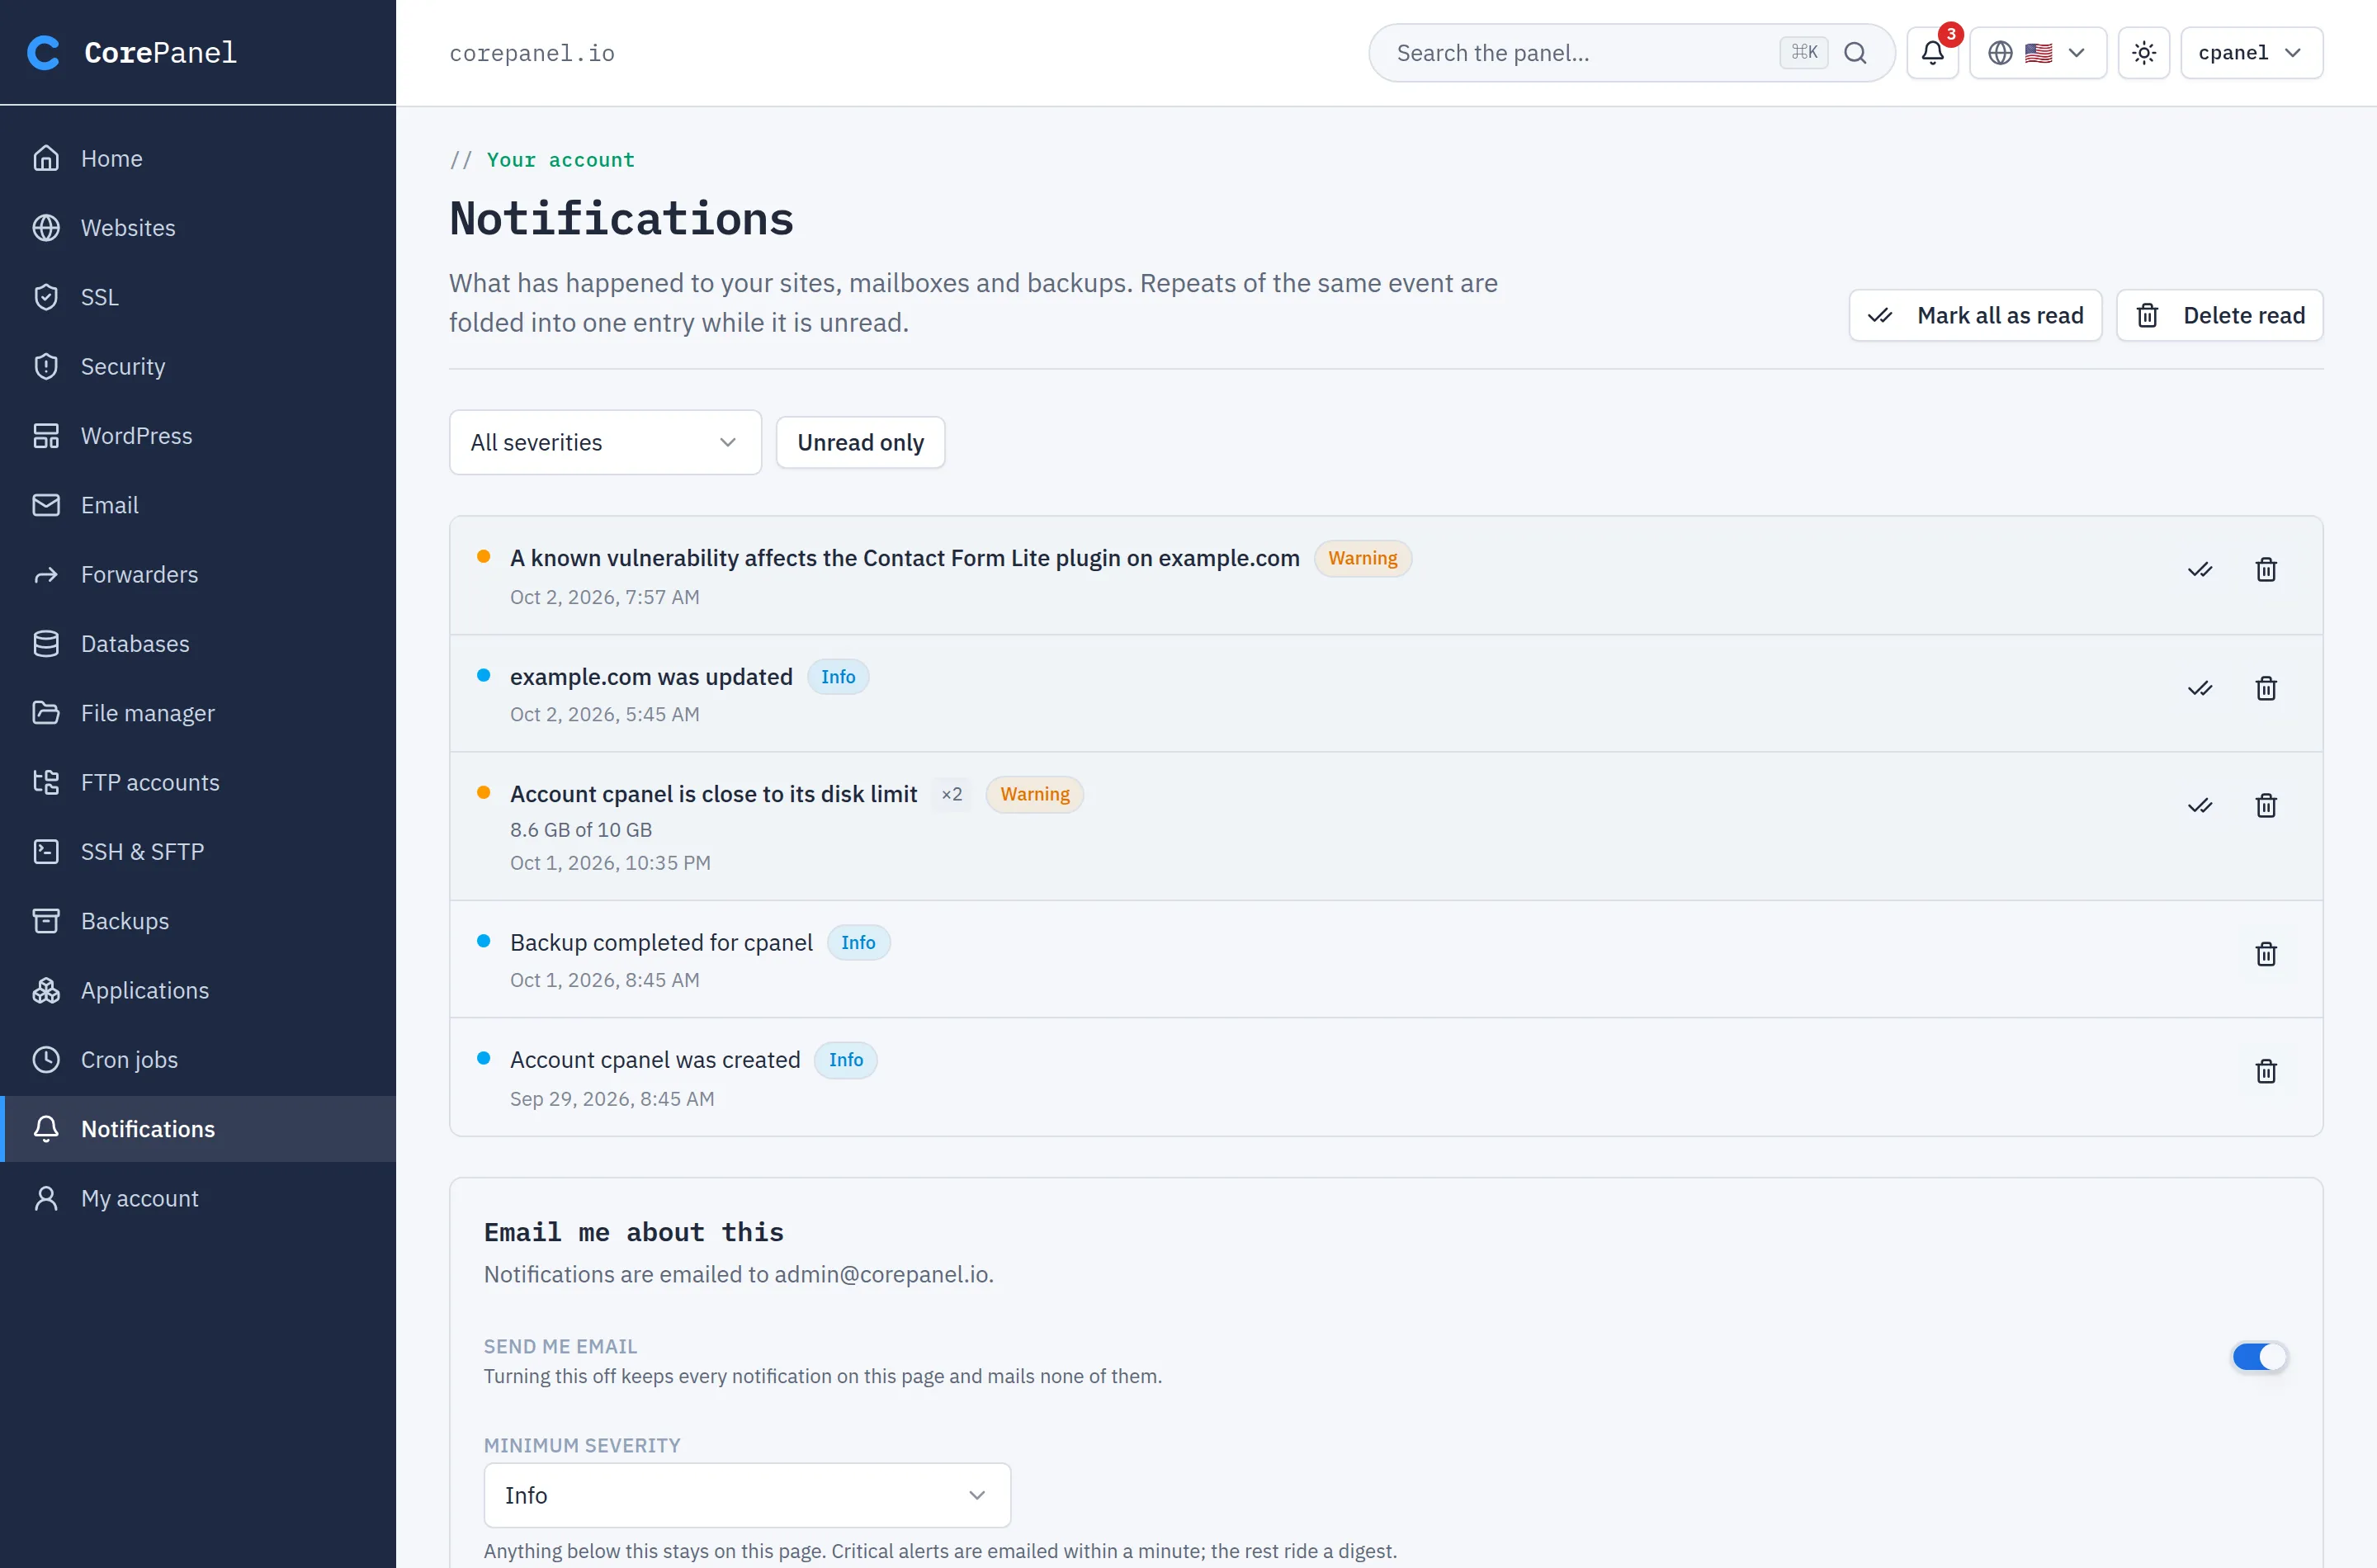Screen dimensions: 2377x1568
Task: Click the search magnifier icon
Action: coord(1855,53)
